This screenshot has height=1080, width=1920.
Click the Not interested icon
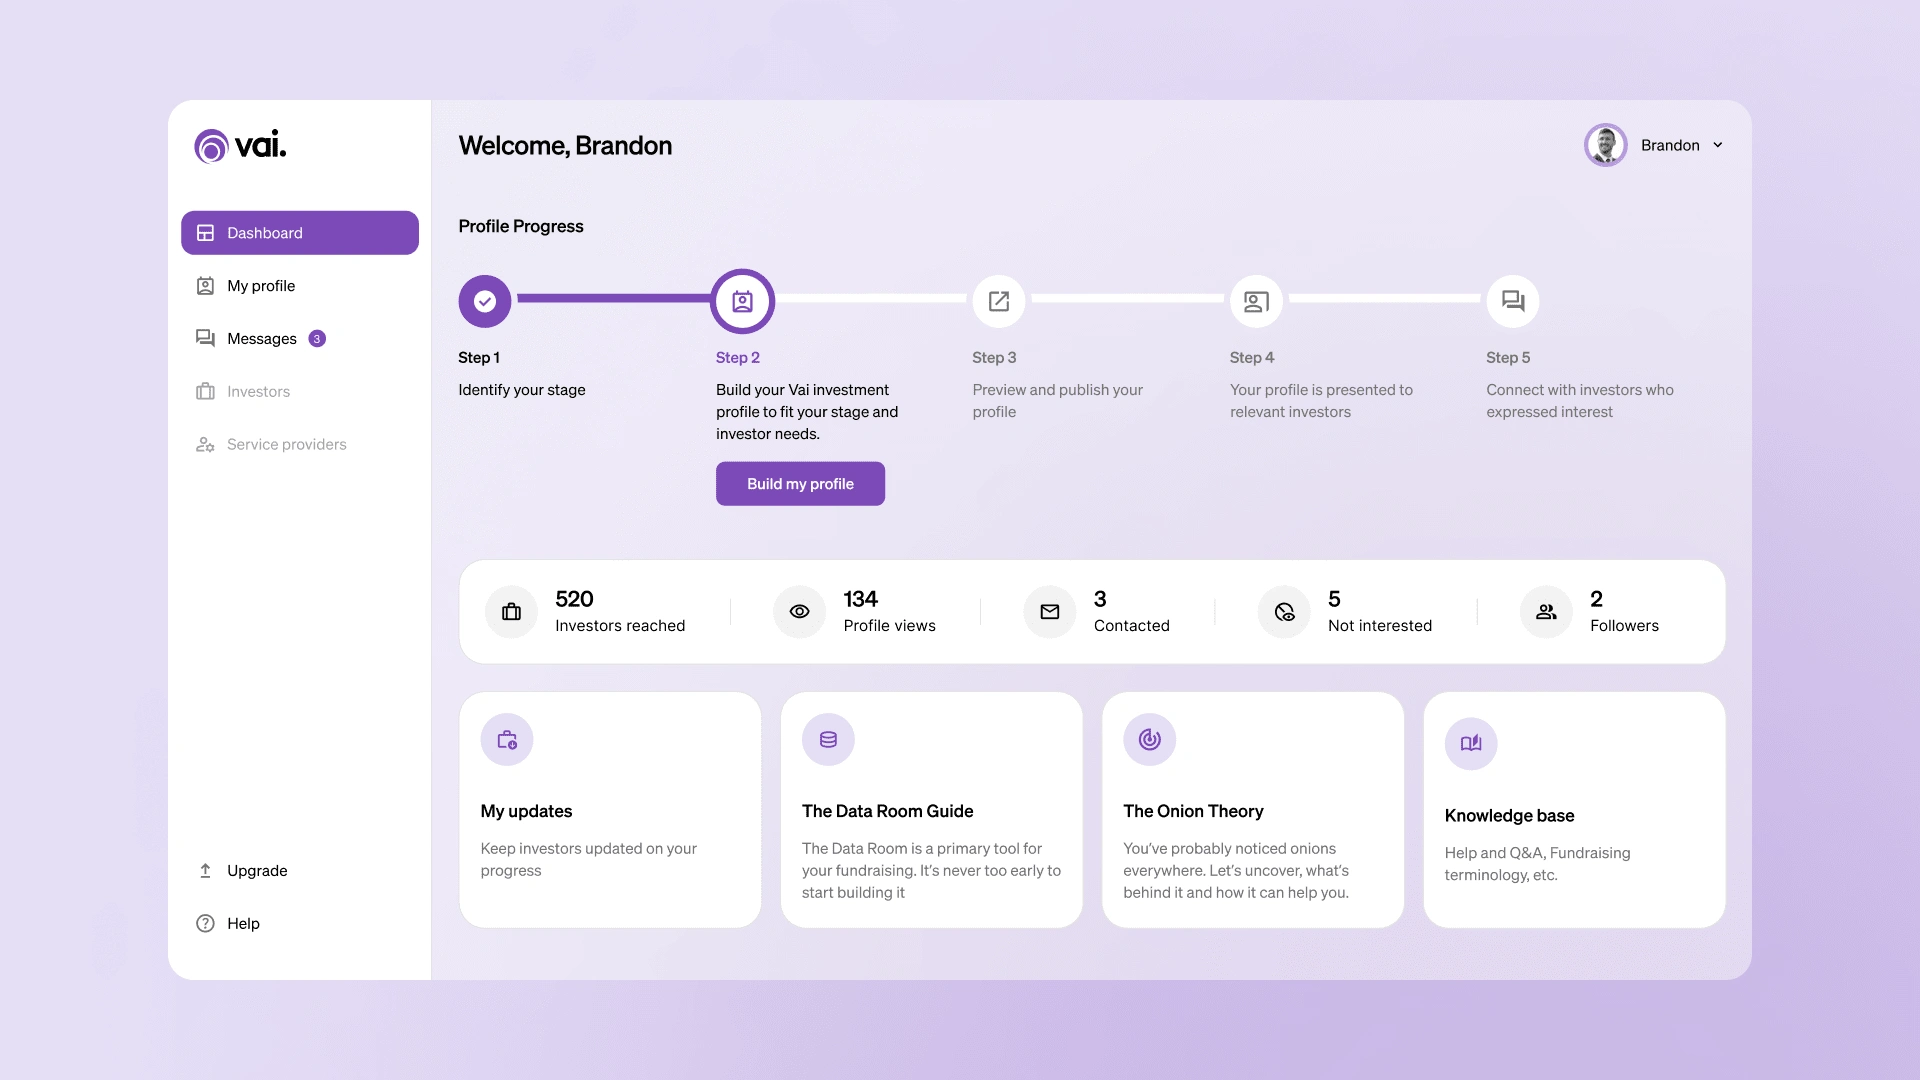[1284, 611]
